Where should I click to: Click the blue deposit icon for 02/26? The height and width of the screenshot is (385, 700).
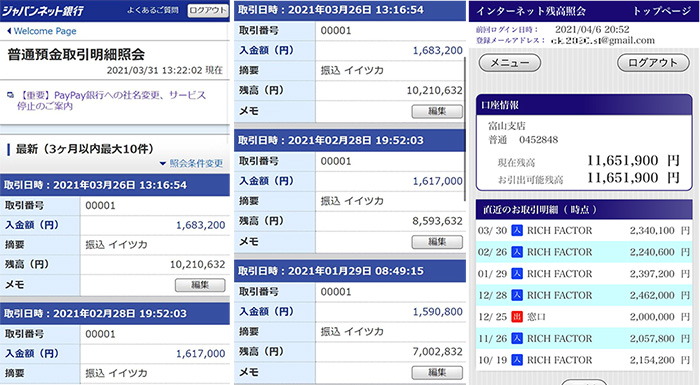click(517, 252)
